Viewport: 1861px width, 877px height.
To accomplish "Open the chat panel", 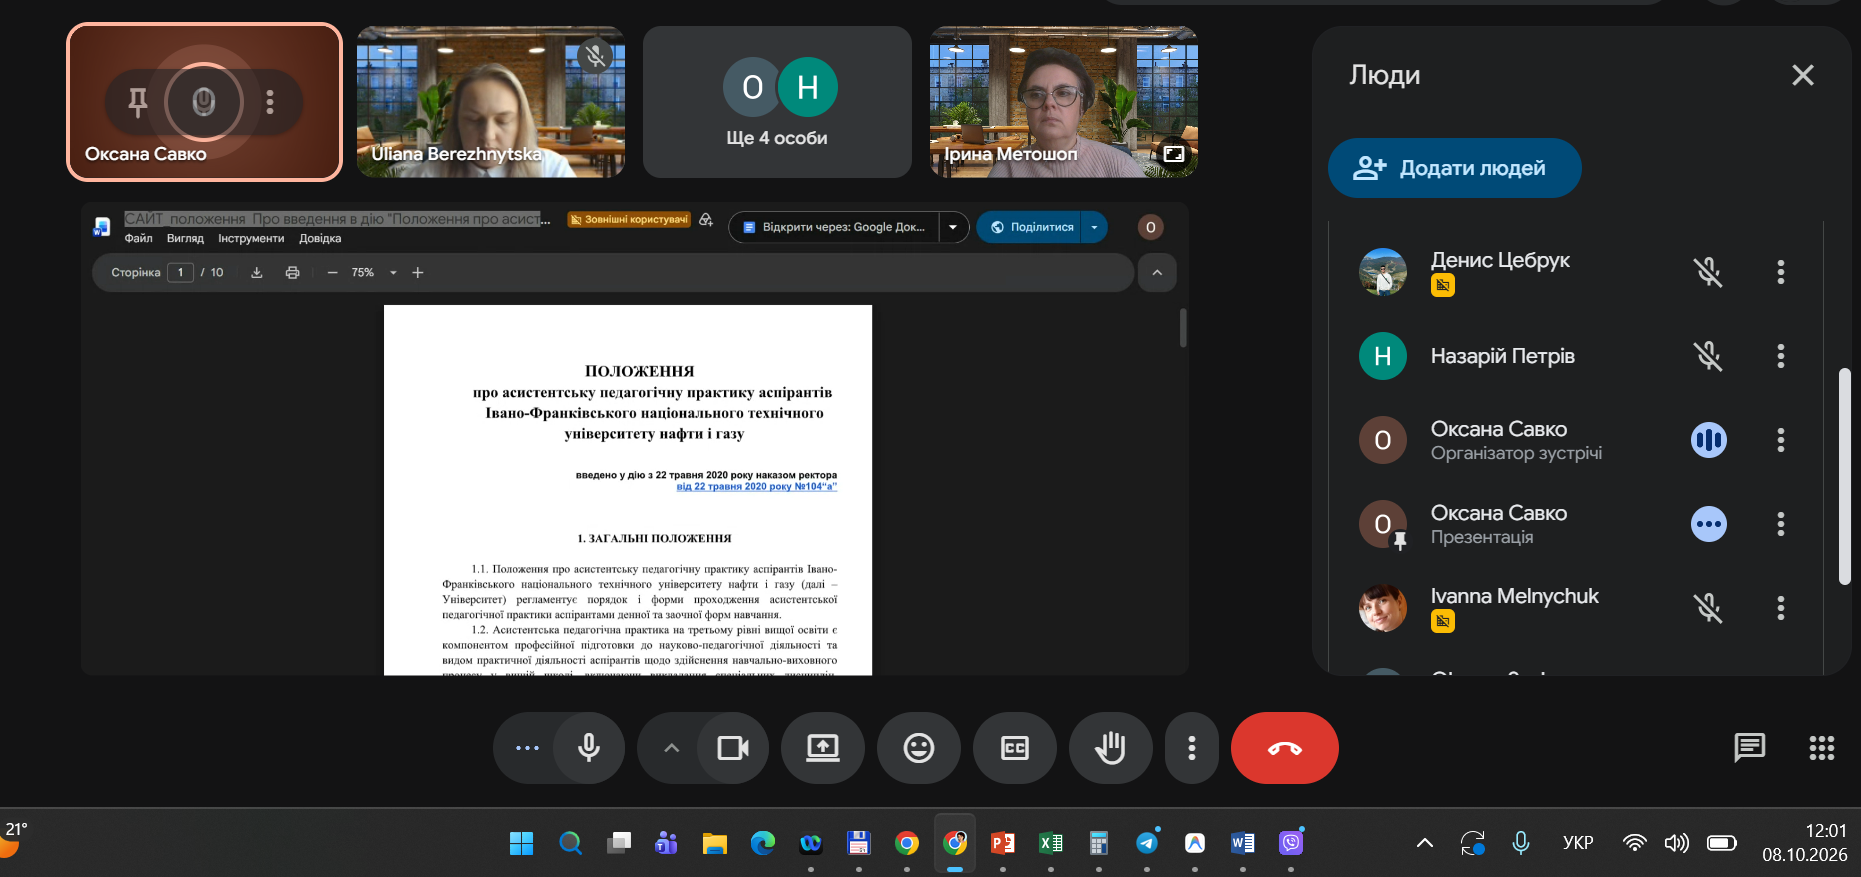I will [x=1749, y=748].
